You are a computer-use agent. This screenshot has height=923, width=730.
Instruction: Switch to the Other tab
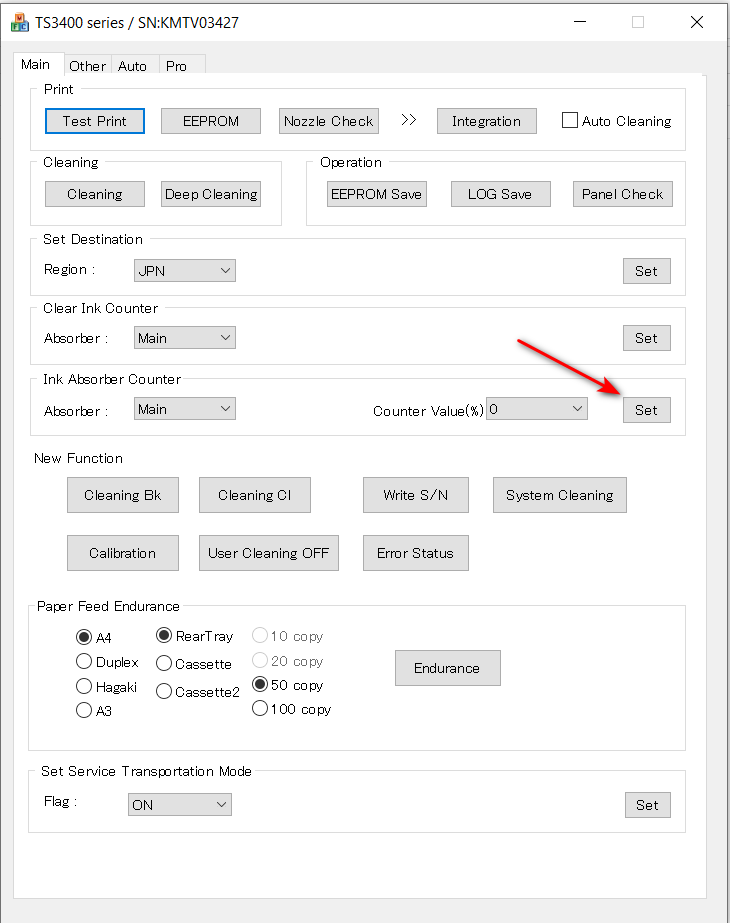pyautogui.click(x=87, y=65)
